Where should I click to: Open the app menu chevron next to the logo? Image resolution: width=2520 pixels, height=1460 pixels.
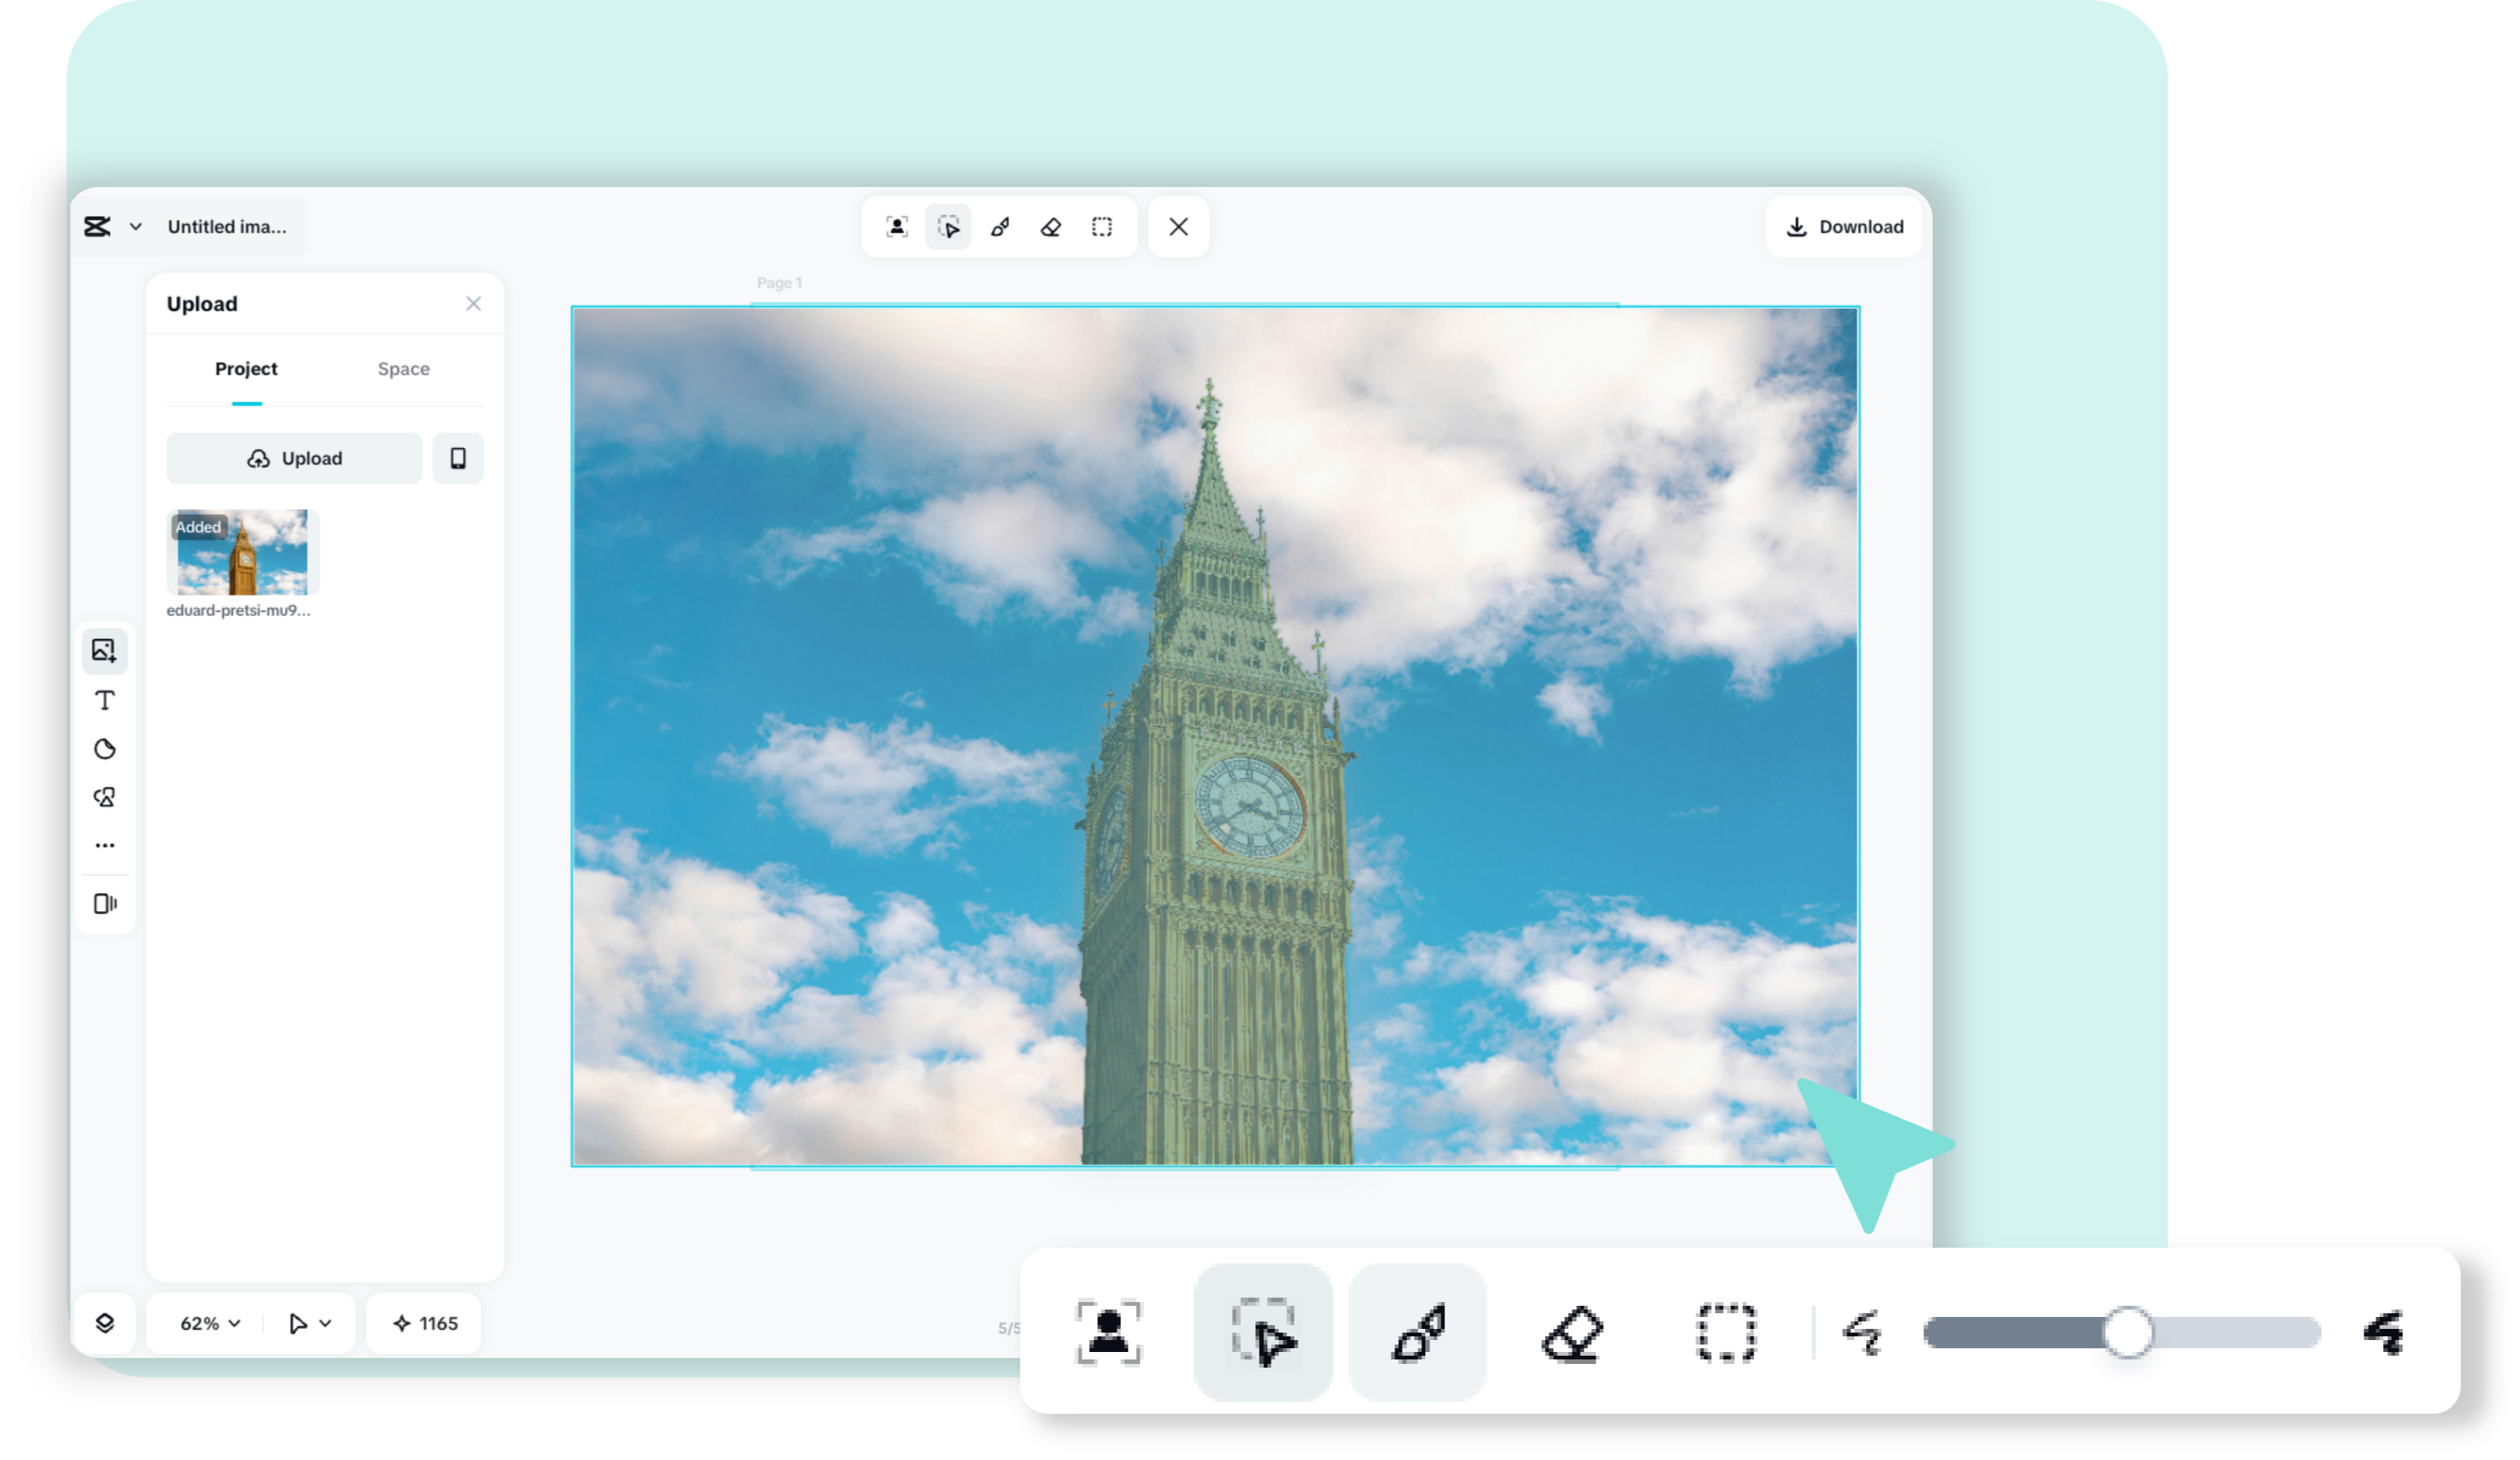click(137, 226)
